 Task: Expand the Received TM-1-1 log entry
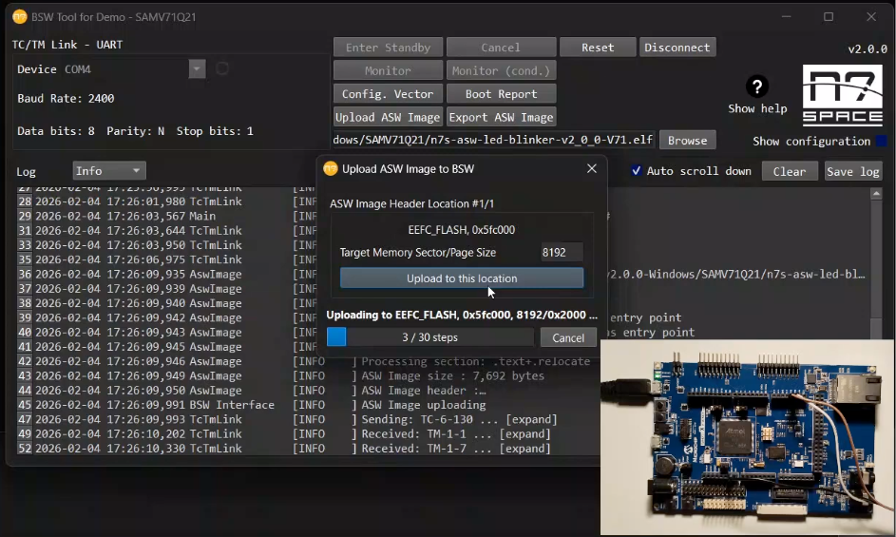click(x=528, y=434)
